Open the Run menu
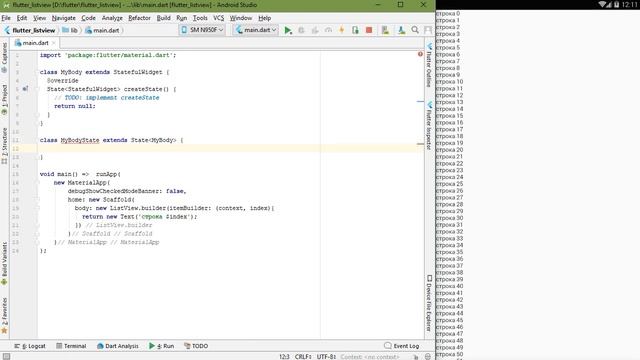Image resolution: width=640 pixels, height=360 pixels. (181, 18)
